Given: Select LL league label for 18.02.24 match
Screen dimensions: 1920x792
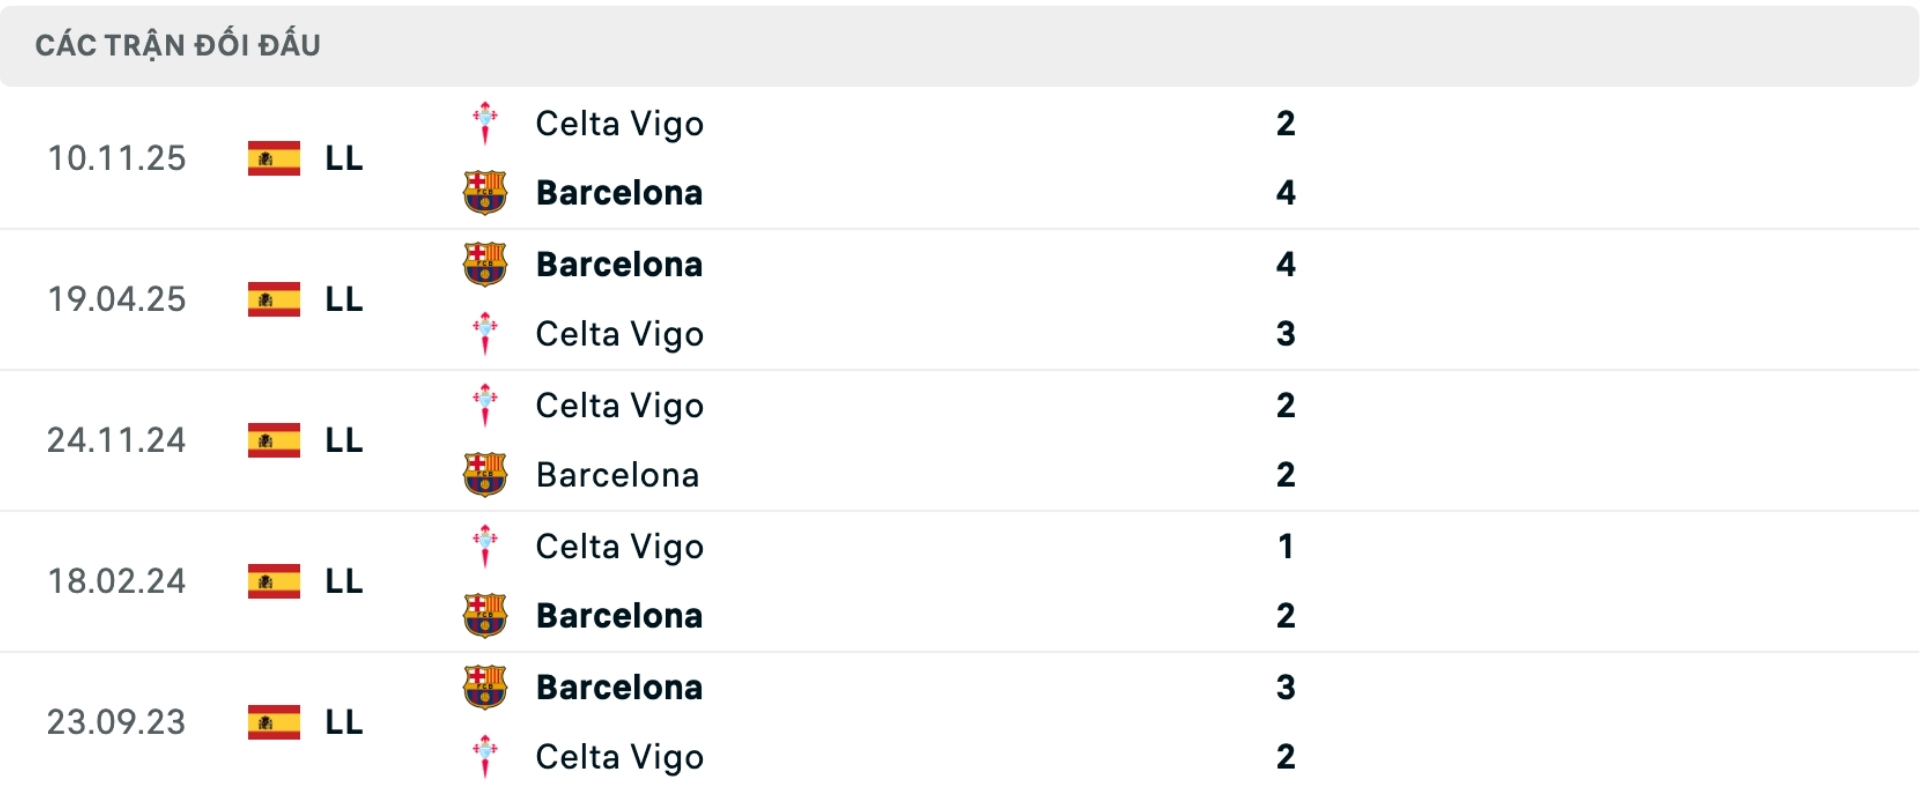Looking at the screenshot, I should tap(344, 582).
